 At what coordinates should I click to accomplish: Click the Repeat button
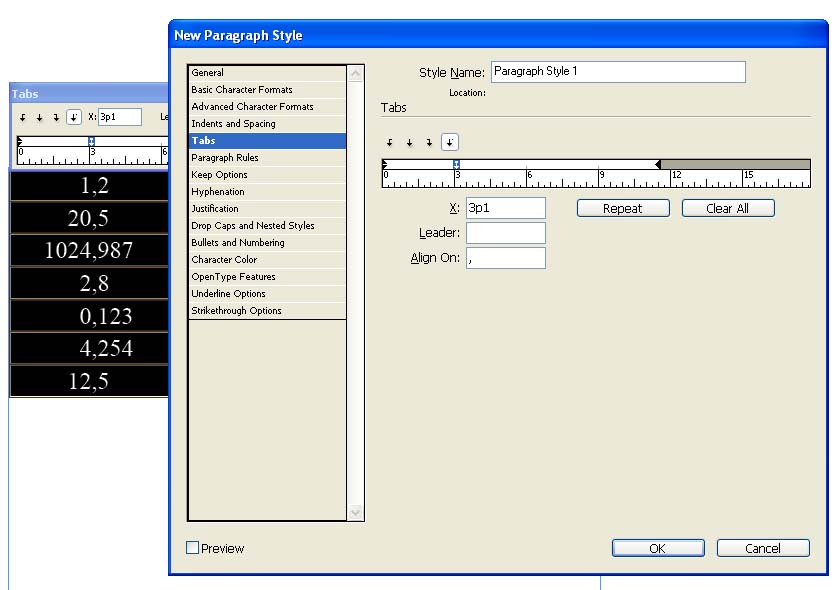[623, 208]
